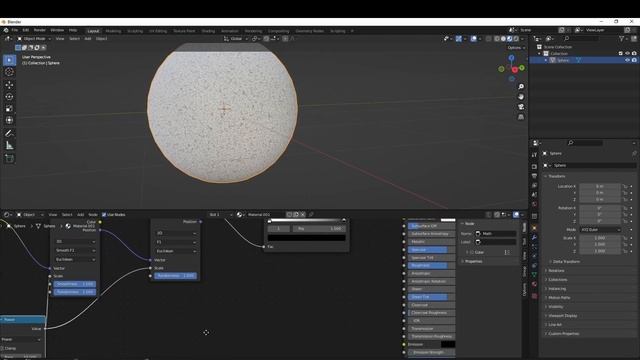Click the node Name field showing Math
Viewport: 640px width, 360px height.
click(x=496, y=234)
